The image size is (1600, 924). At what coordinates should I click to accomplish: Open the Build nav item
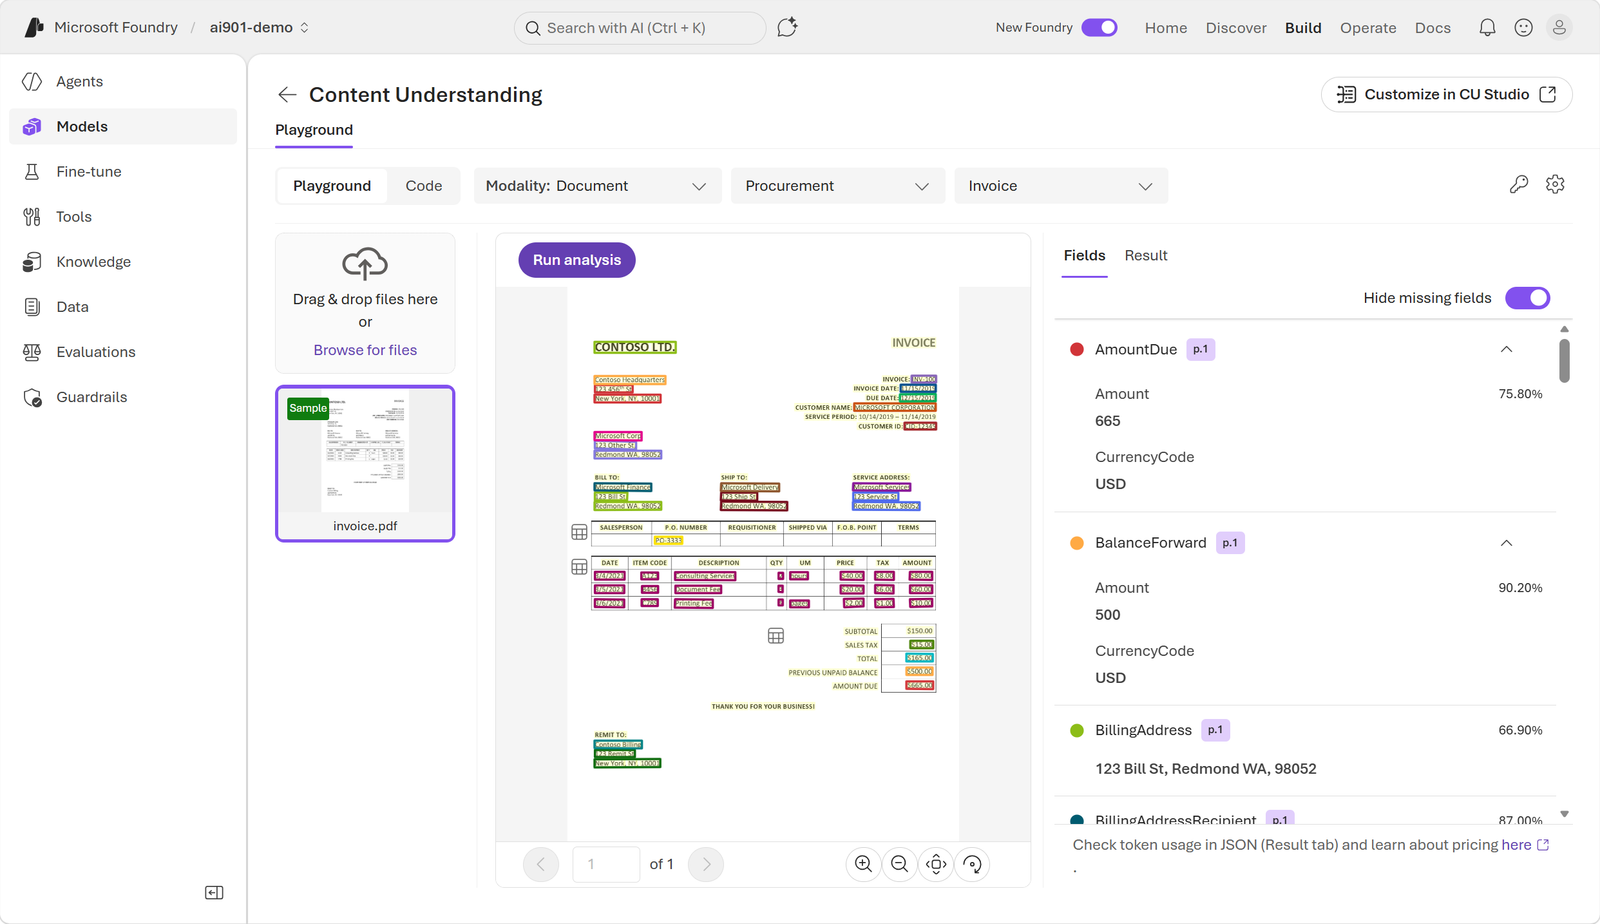click(1303, 28)
